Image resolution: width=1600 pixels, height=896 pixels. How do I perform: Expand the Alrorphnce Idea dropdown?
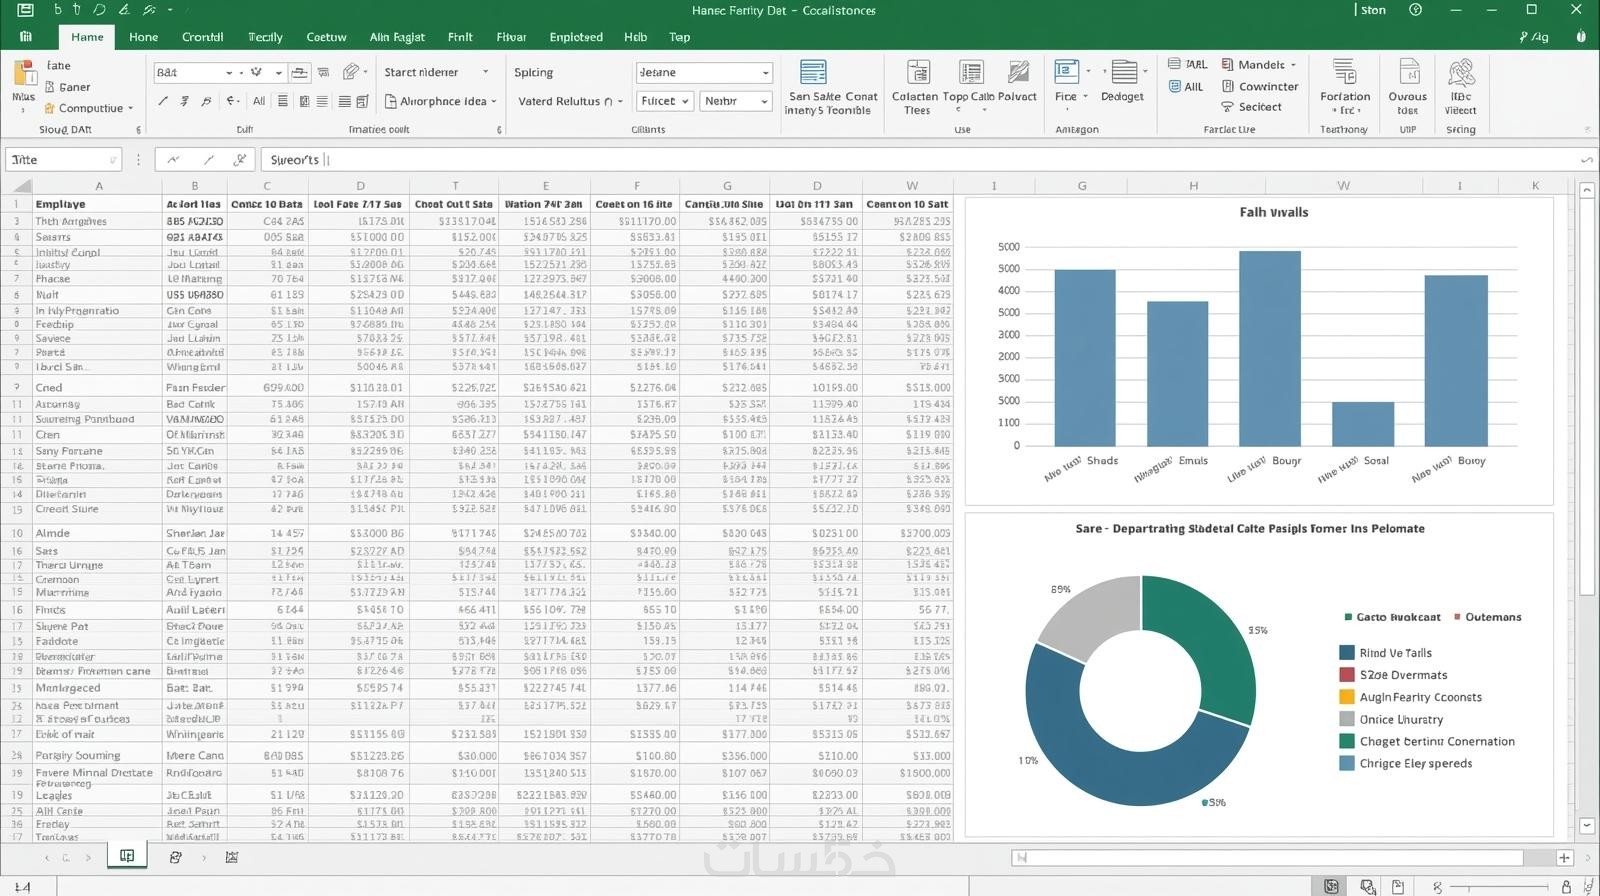(494, 101)
